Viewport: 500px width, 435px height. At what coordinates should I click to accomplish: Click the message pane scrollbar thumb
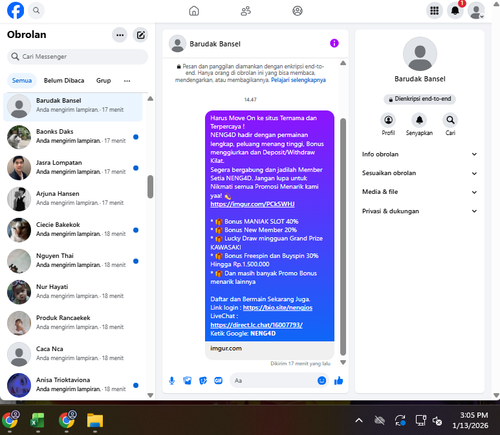[343, 237]
